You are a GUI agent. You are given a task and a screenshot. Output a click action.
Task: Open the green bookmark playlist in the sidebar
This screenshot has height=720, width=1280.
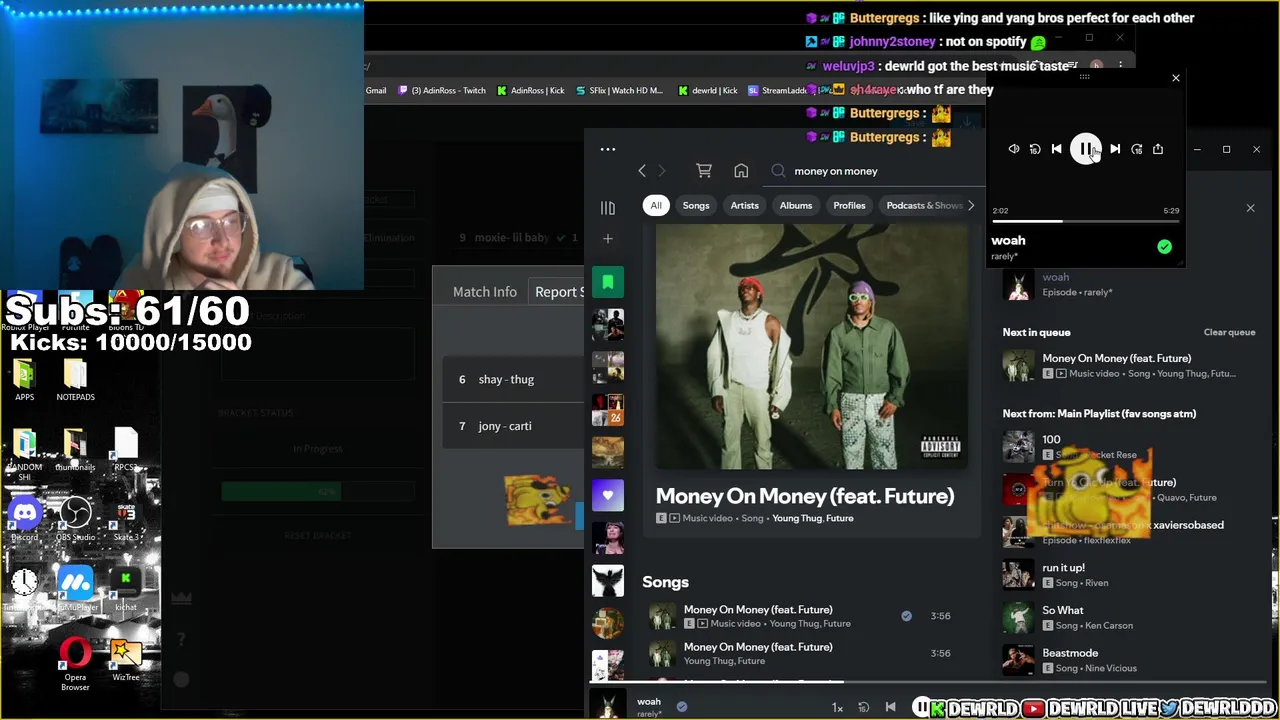tap(607, 282)
